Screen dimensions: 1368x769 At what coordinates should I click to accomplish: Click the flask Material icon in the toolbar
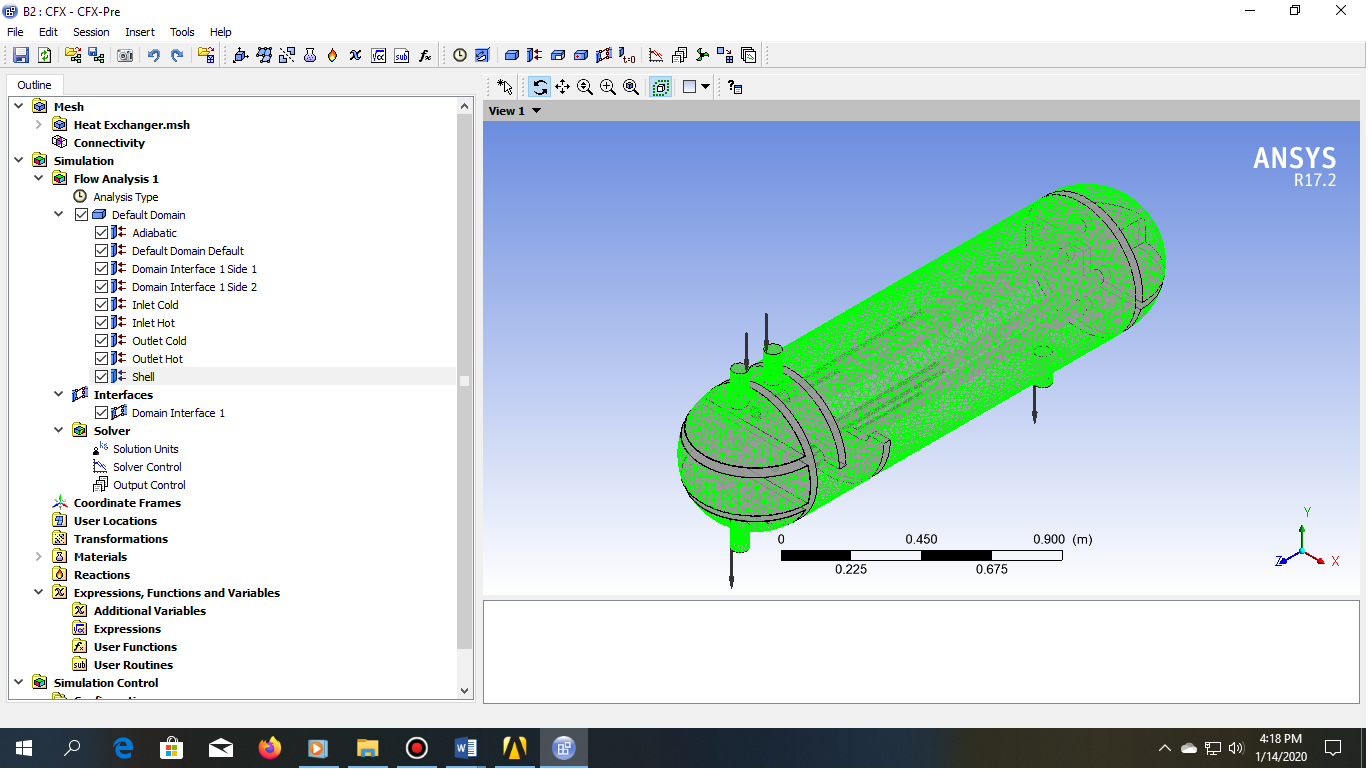[x=310, y=56]
